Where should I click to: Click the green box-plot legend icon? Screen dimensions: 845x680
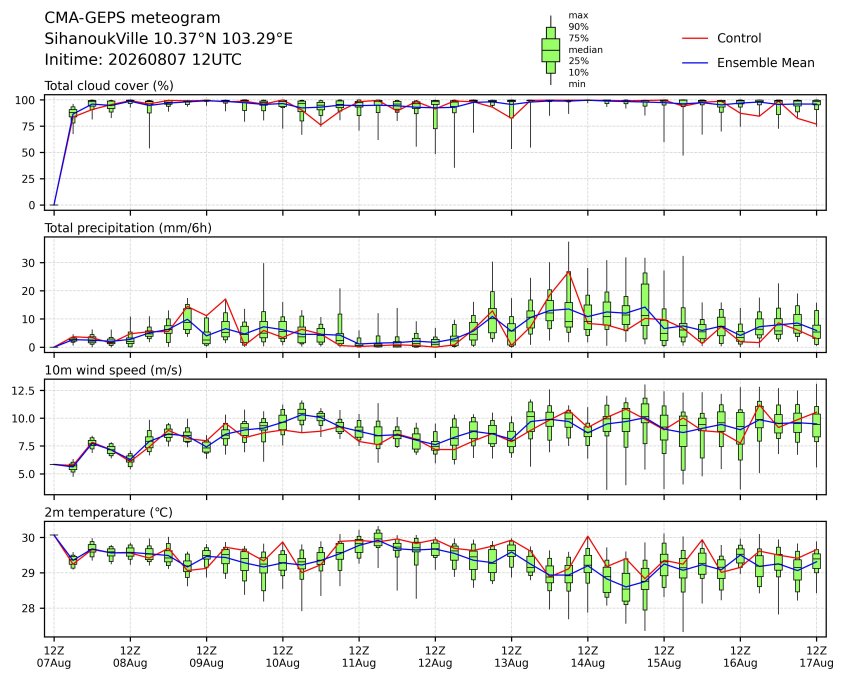point(550,50)
